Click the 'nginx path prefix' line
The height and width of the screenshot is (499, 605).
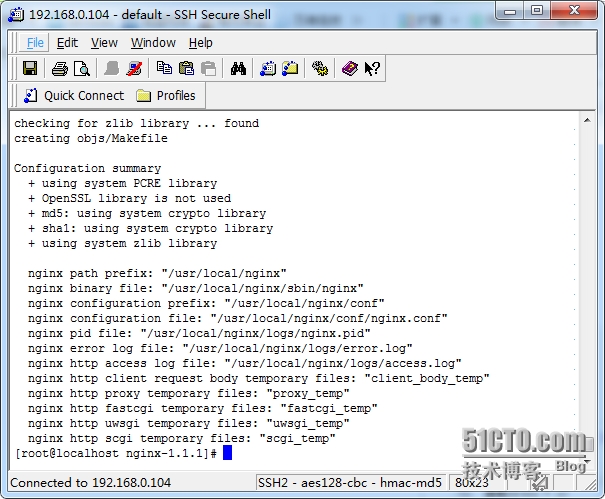pos(157,273)
